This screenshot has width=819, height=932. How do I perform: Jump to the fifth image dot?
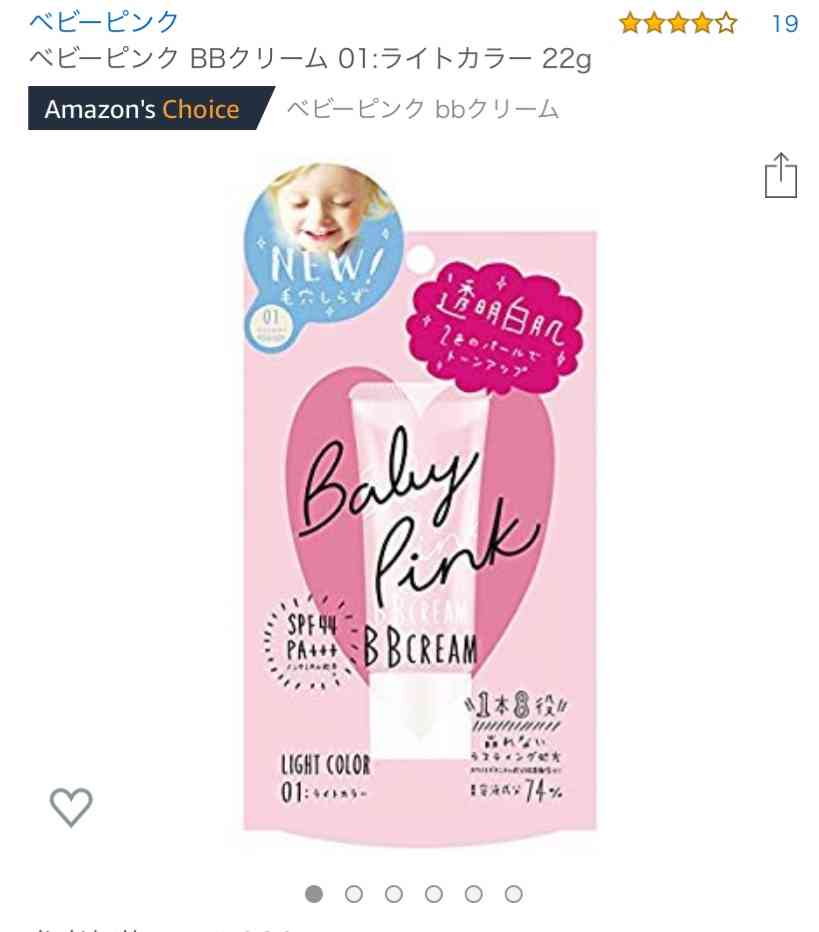[x=474, y=893]
